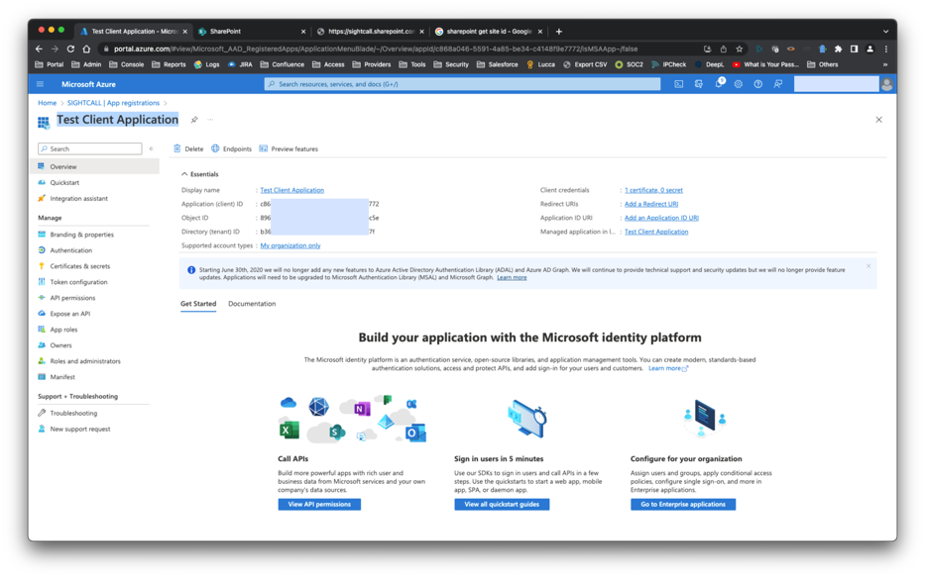Open Expose an API
The height and width of the screenshot is (578, 926).
tap(70, 314)
